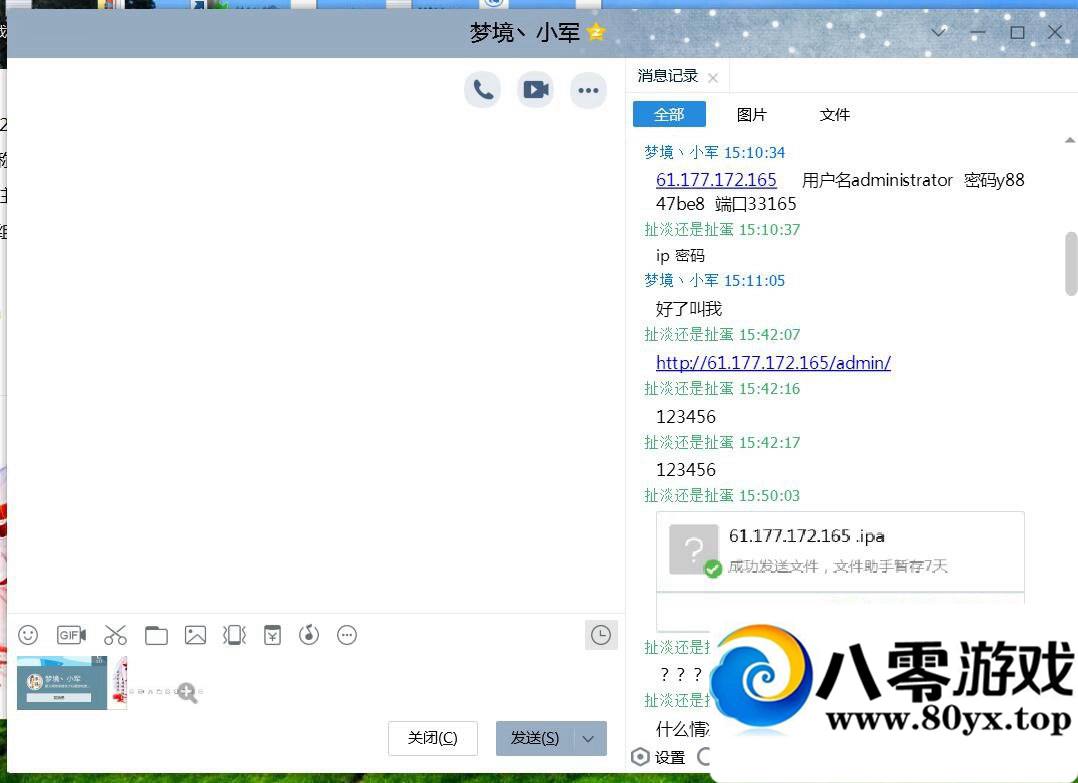Switch to the 图片 tab

[x=751, y=114]
